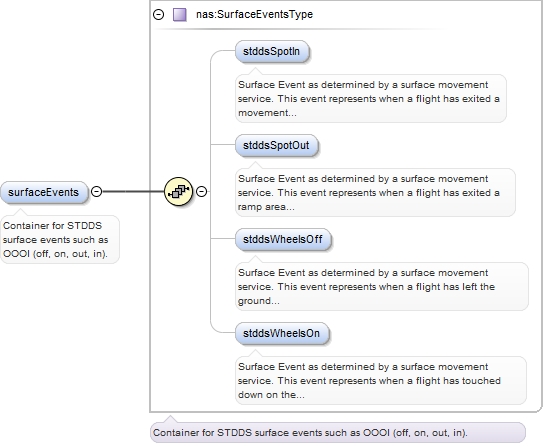Collapse the surfaceEvents element node
544x446 pixels.
96,191
